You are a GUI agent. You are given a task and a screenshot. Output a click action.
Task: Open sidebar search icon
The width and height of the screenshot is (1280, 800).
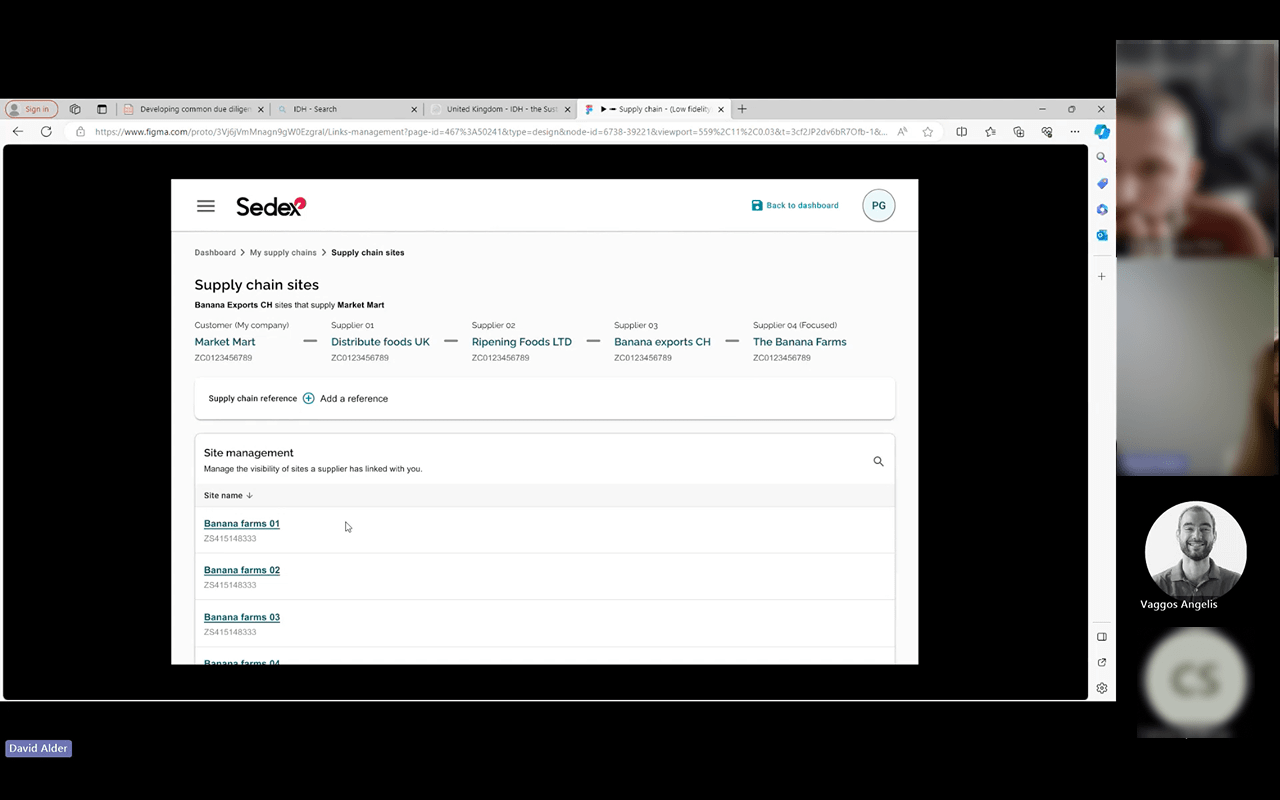pos(1102,157)
